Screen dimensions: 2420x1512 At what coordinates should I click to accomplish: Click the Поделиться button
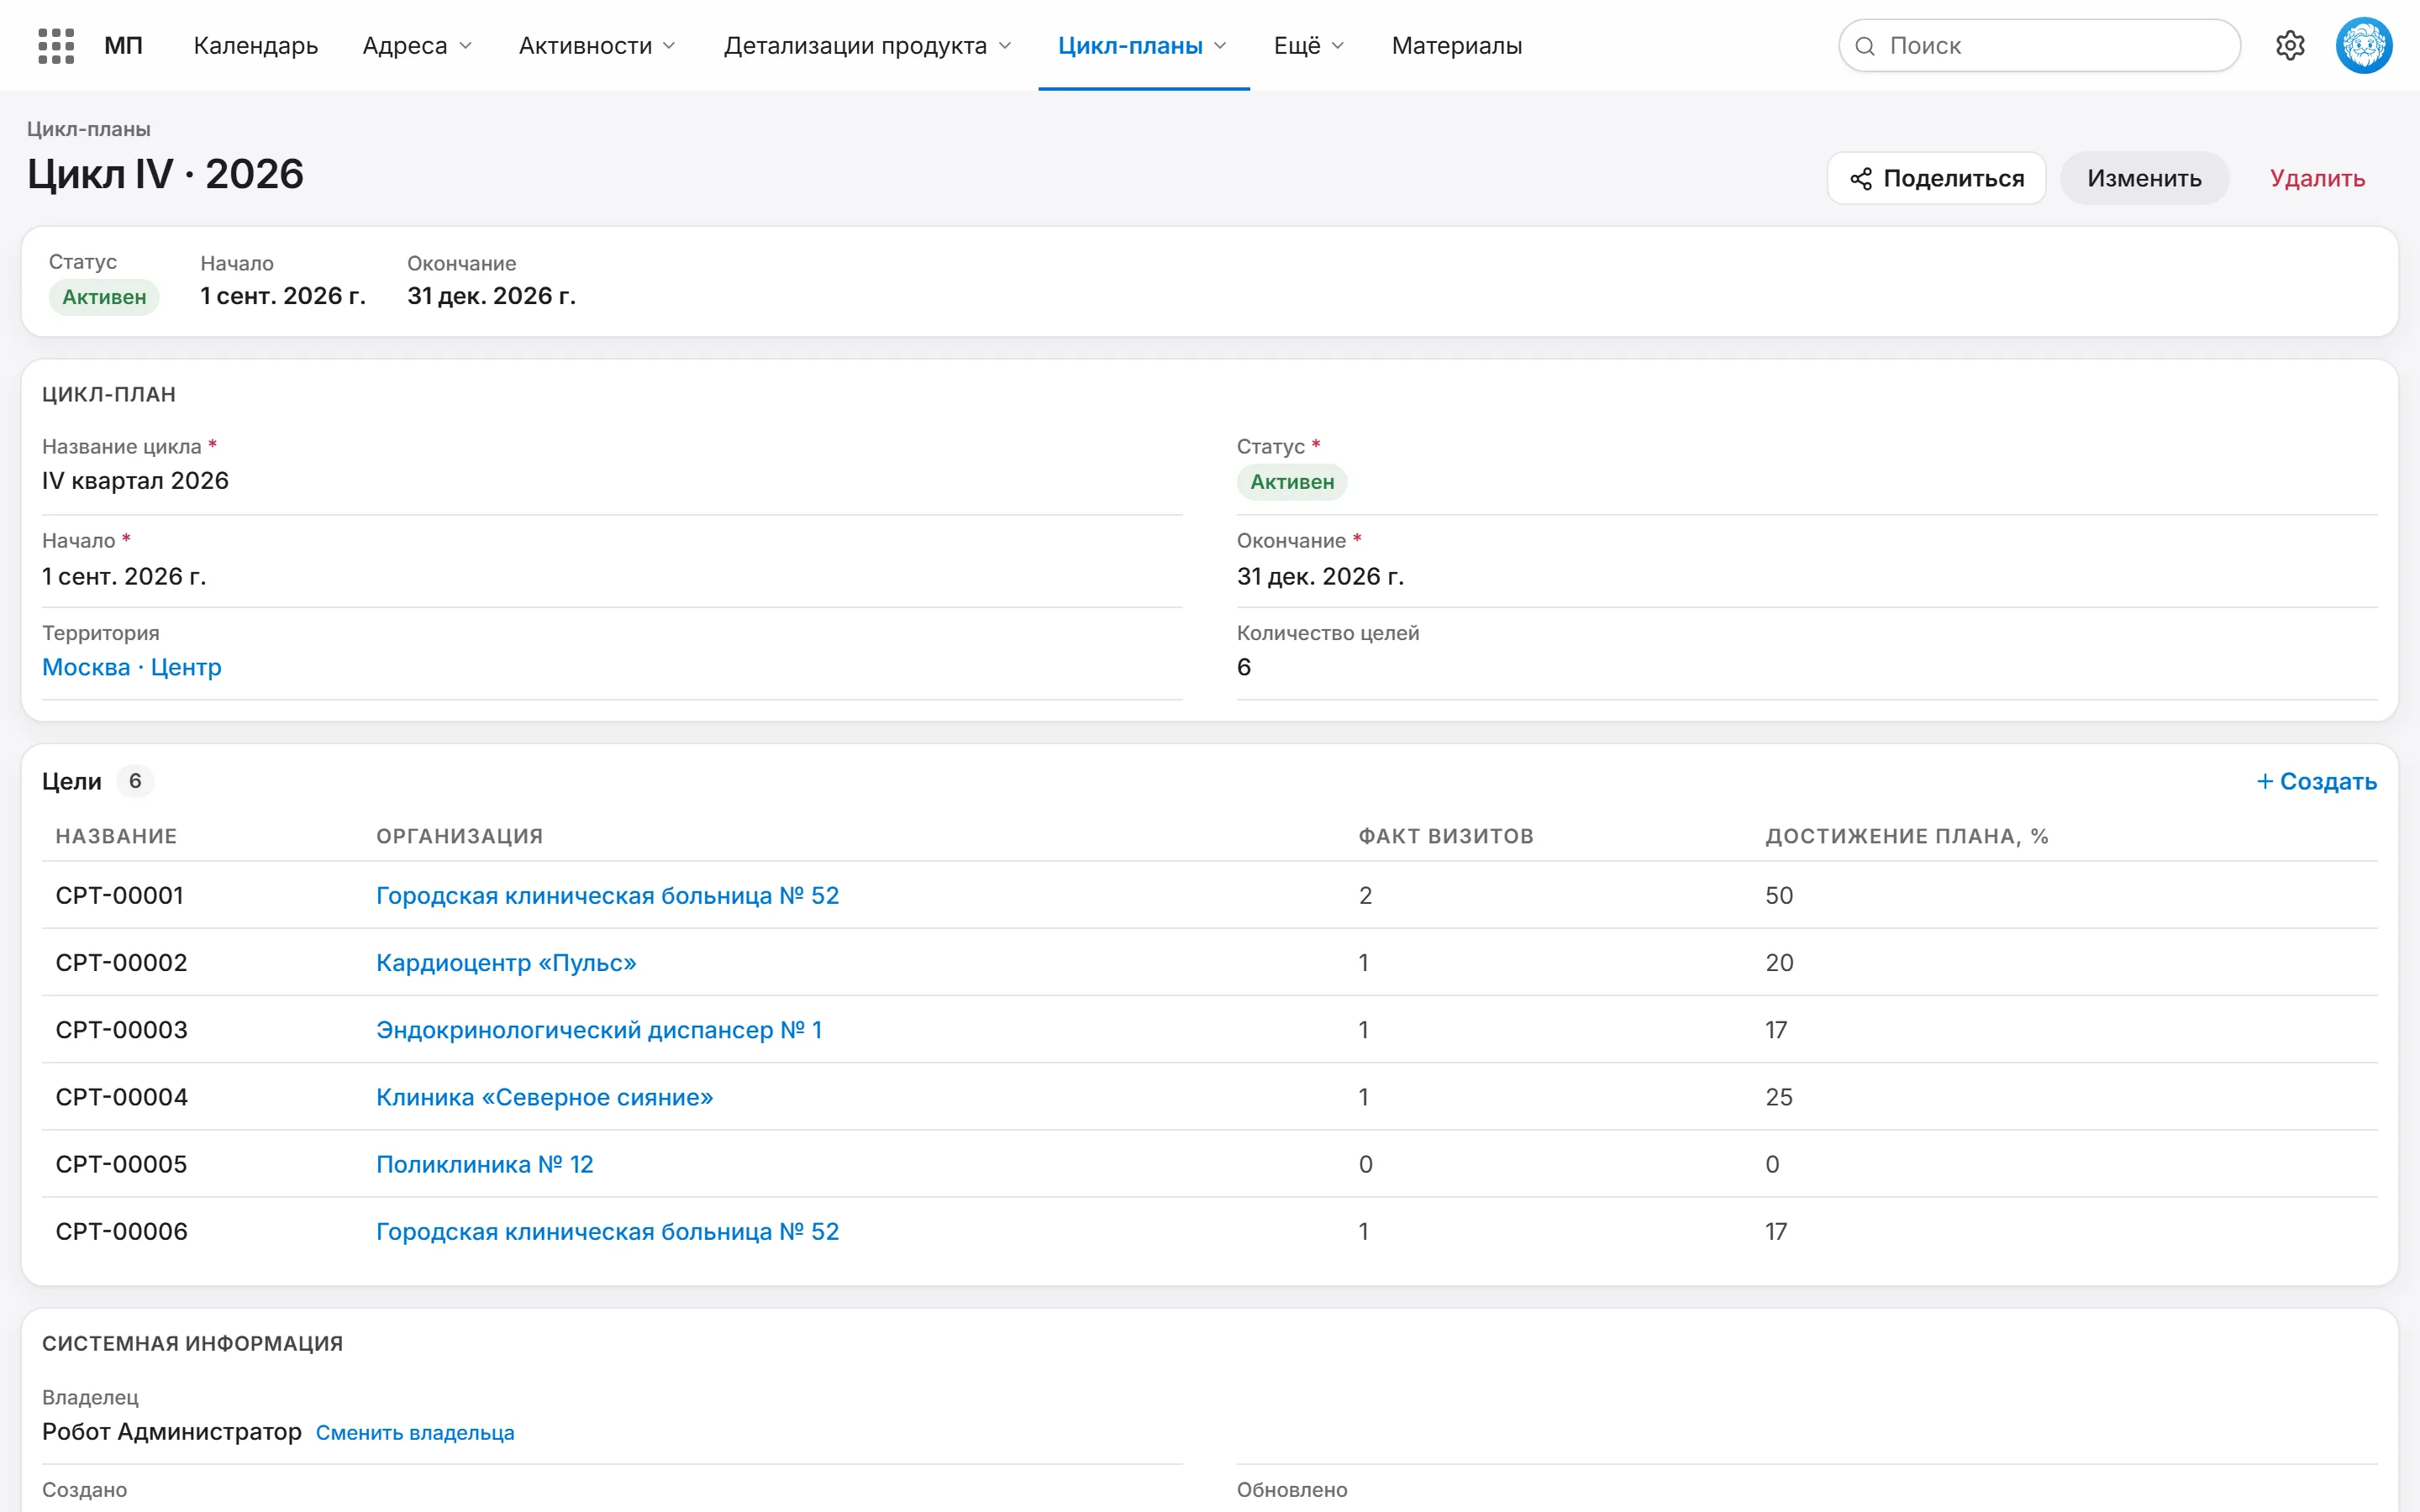tap(1937, 178)
